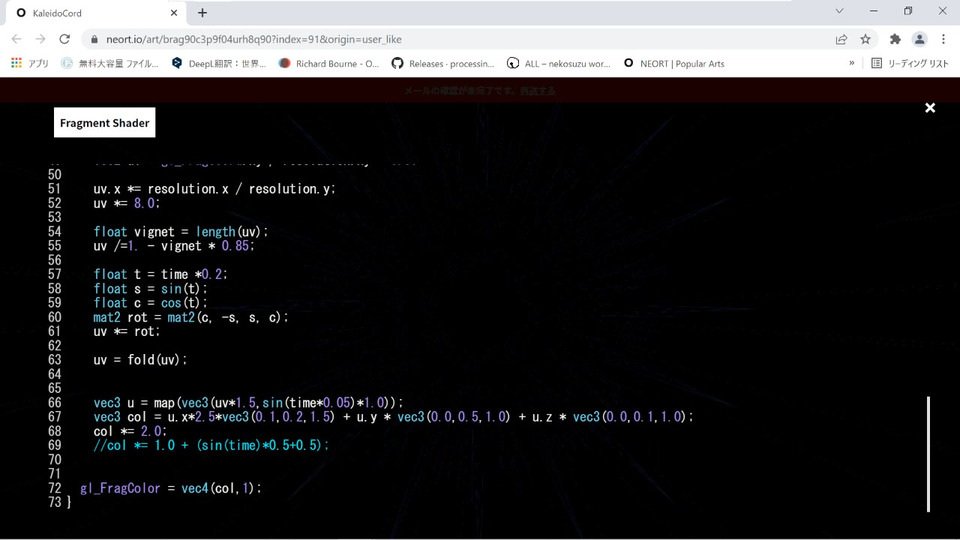Click the 'uv /=1. - vignet * 0.85;' line
This screenshot has width=960, height=540.
[173, 246]
